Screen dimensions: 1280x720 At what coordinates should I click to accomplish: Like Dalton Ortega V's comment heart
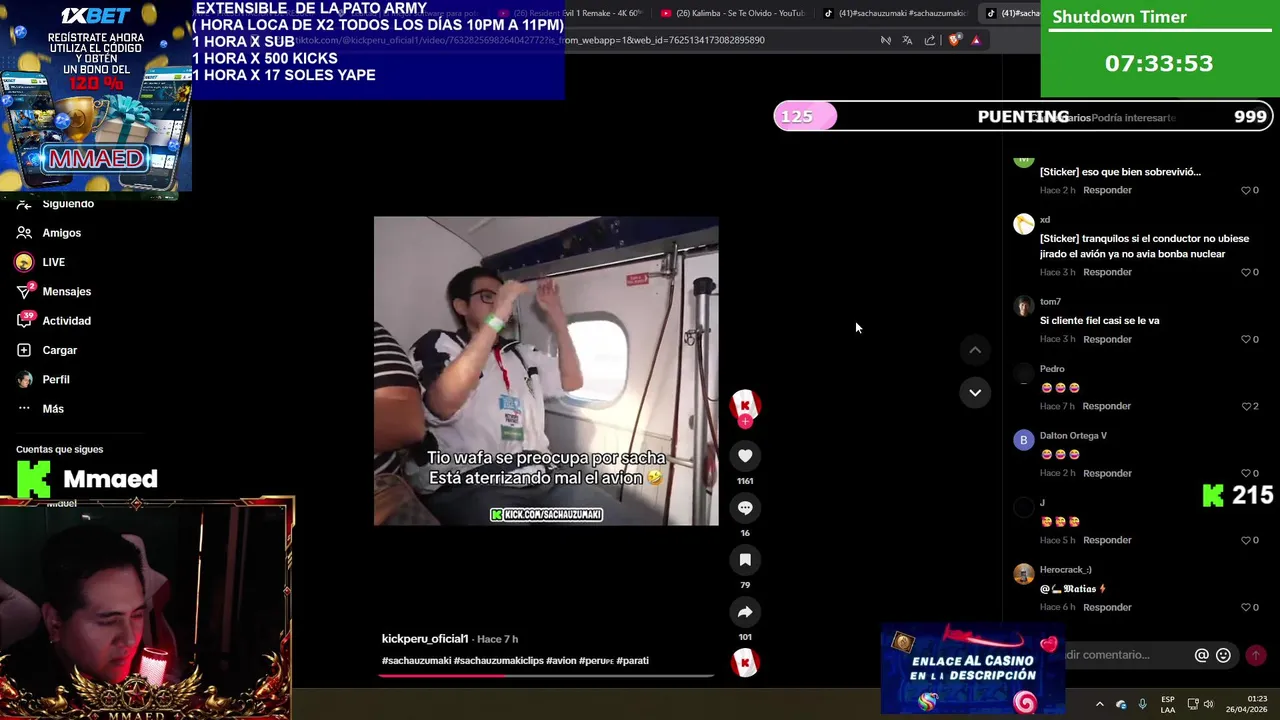tap(1246, 473)
